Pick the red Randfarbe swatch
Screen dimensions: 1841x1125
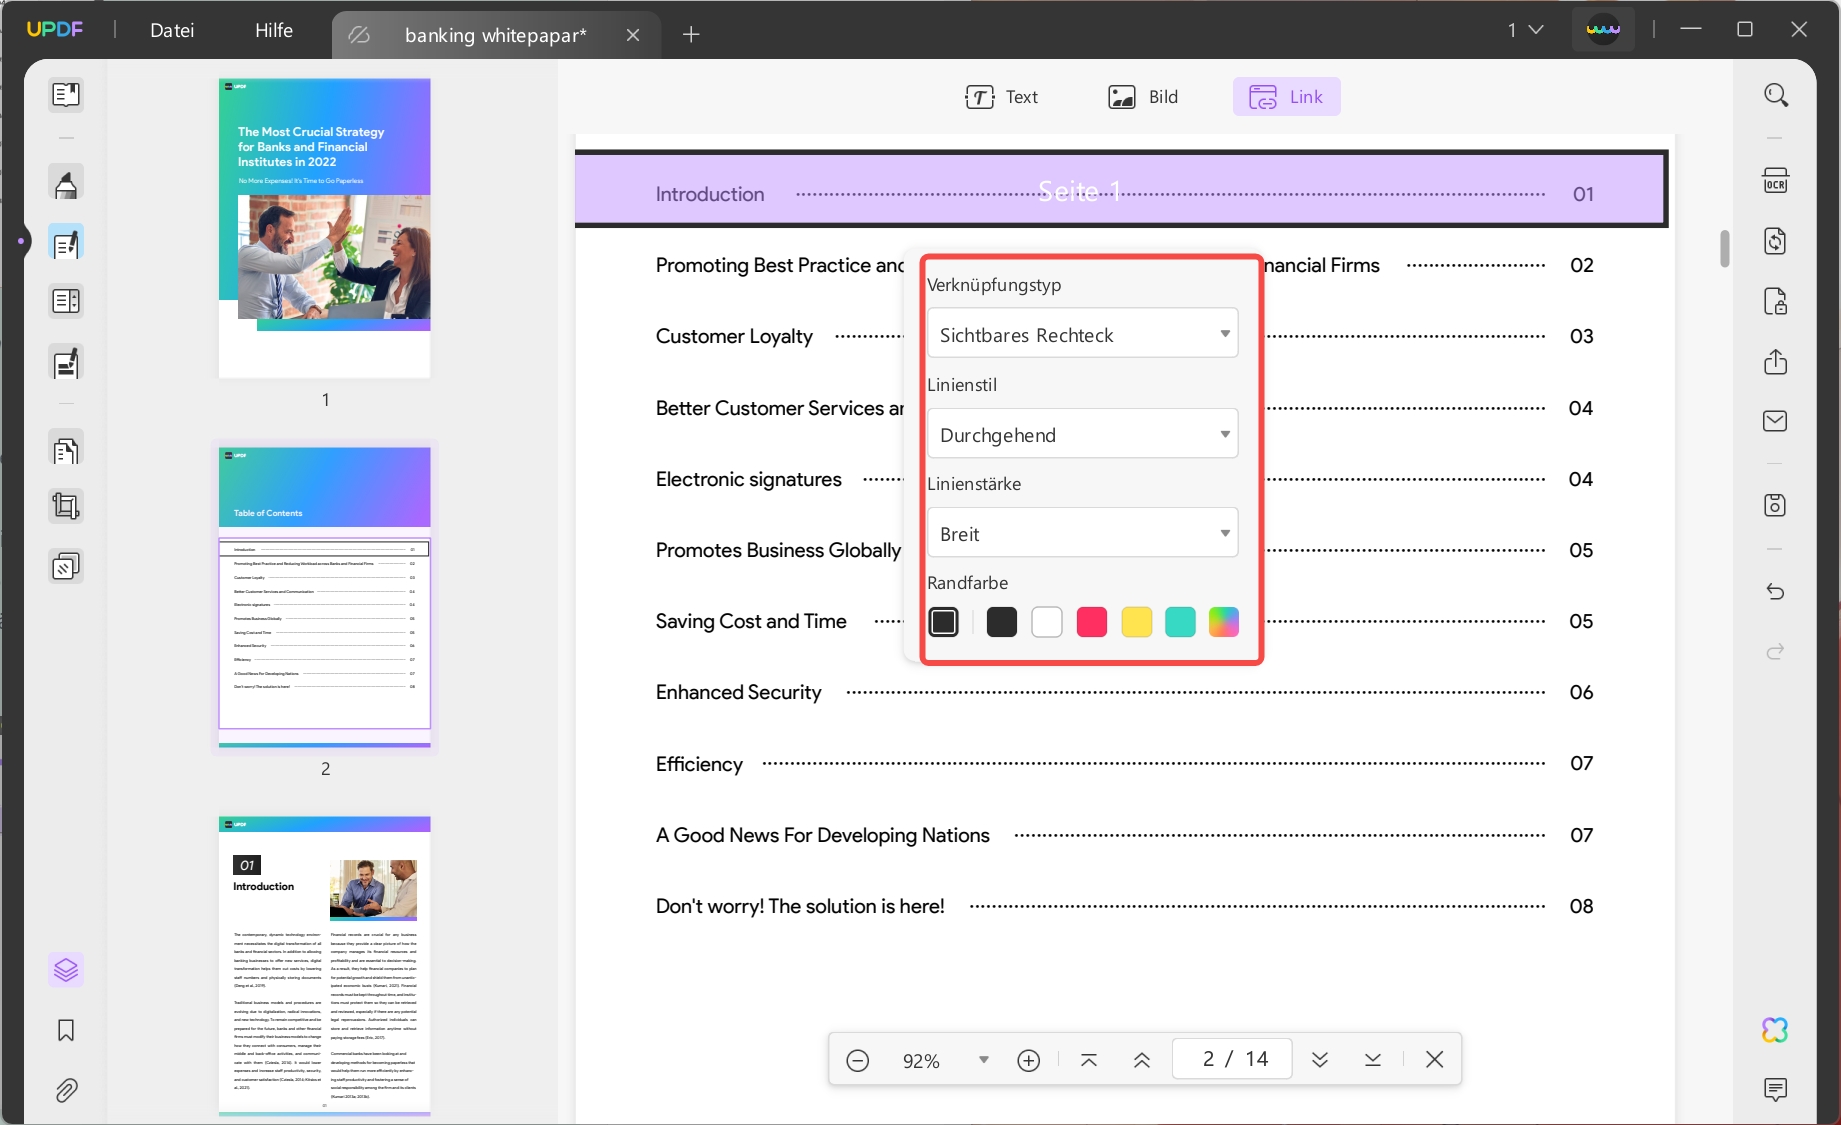1092,622
